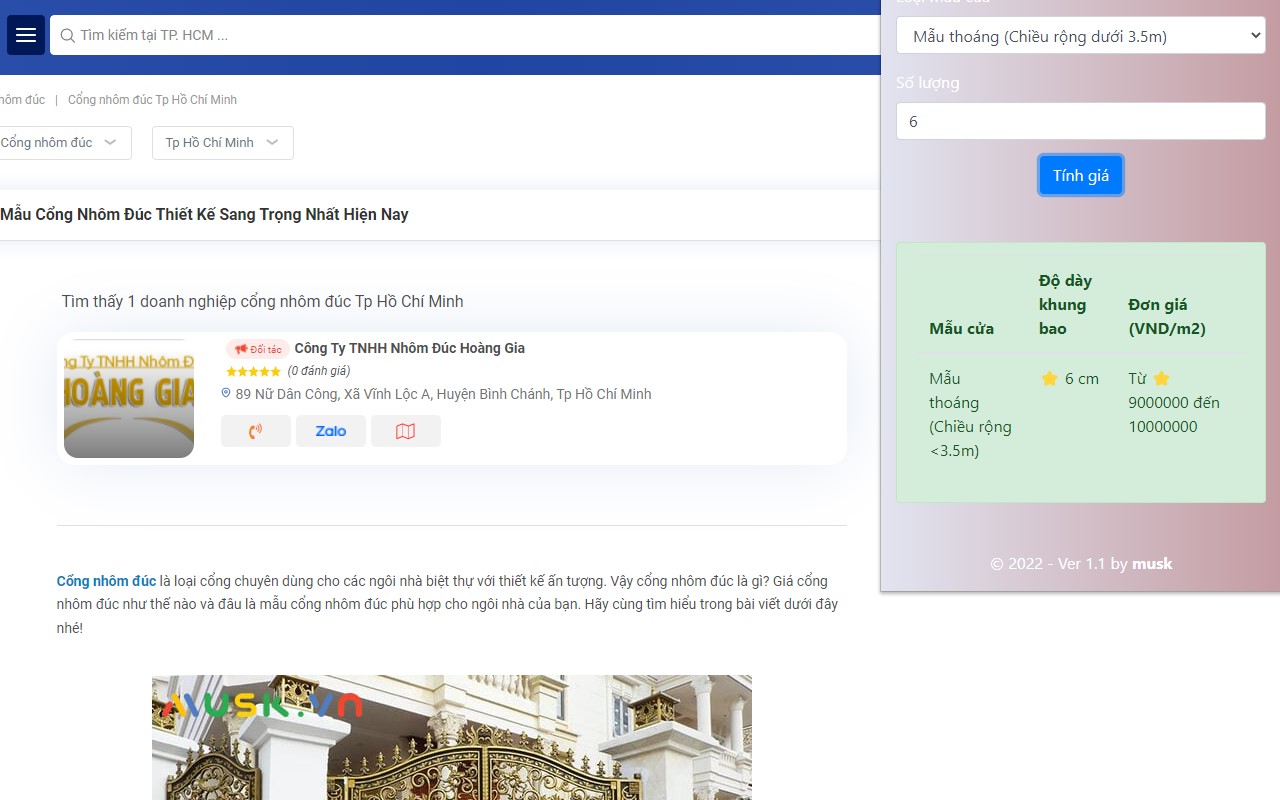Open Công Ty TNHH Nhôm Đúc Hoàng Gia listing
Screen dimensions: 1280x800
(409, 348)
